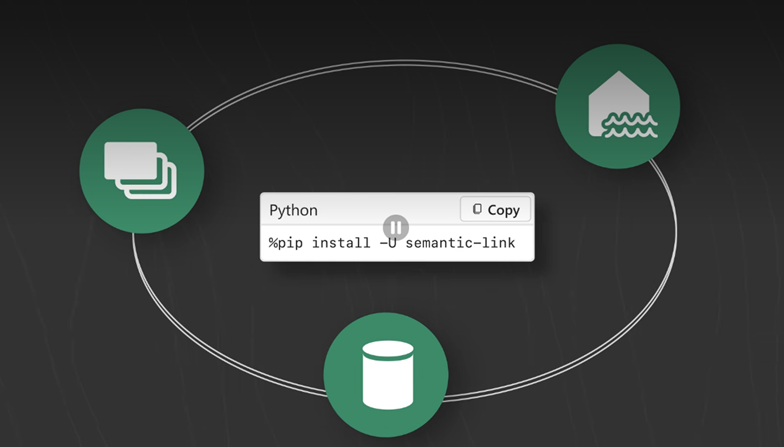Click the "%pip" command text
Screen dimensions: 784x447
(286, 243)
